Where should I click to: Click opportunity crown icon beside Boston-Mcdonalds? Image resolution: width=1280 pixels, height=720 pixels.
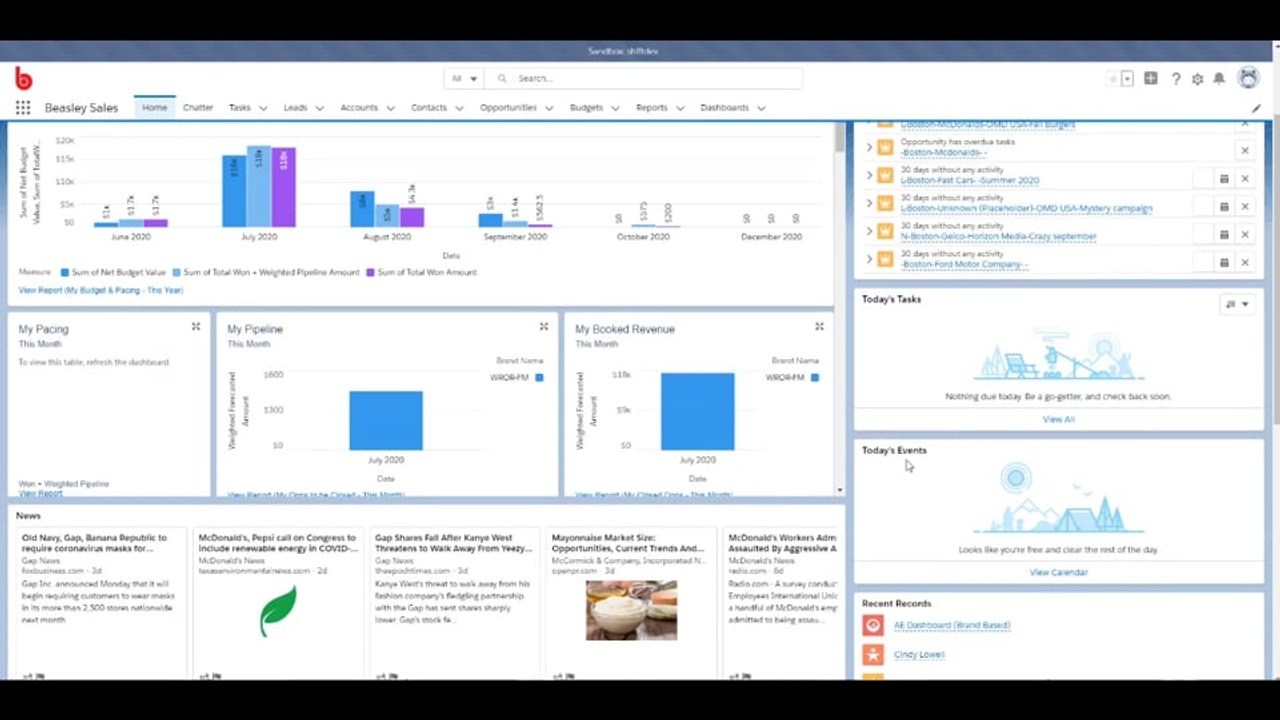[885, 147]
